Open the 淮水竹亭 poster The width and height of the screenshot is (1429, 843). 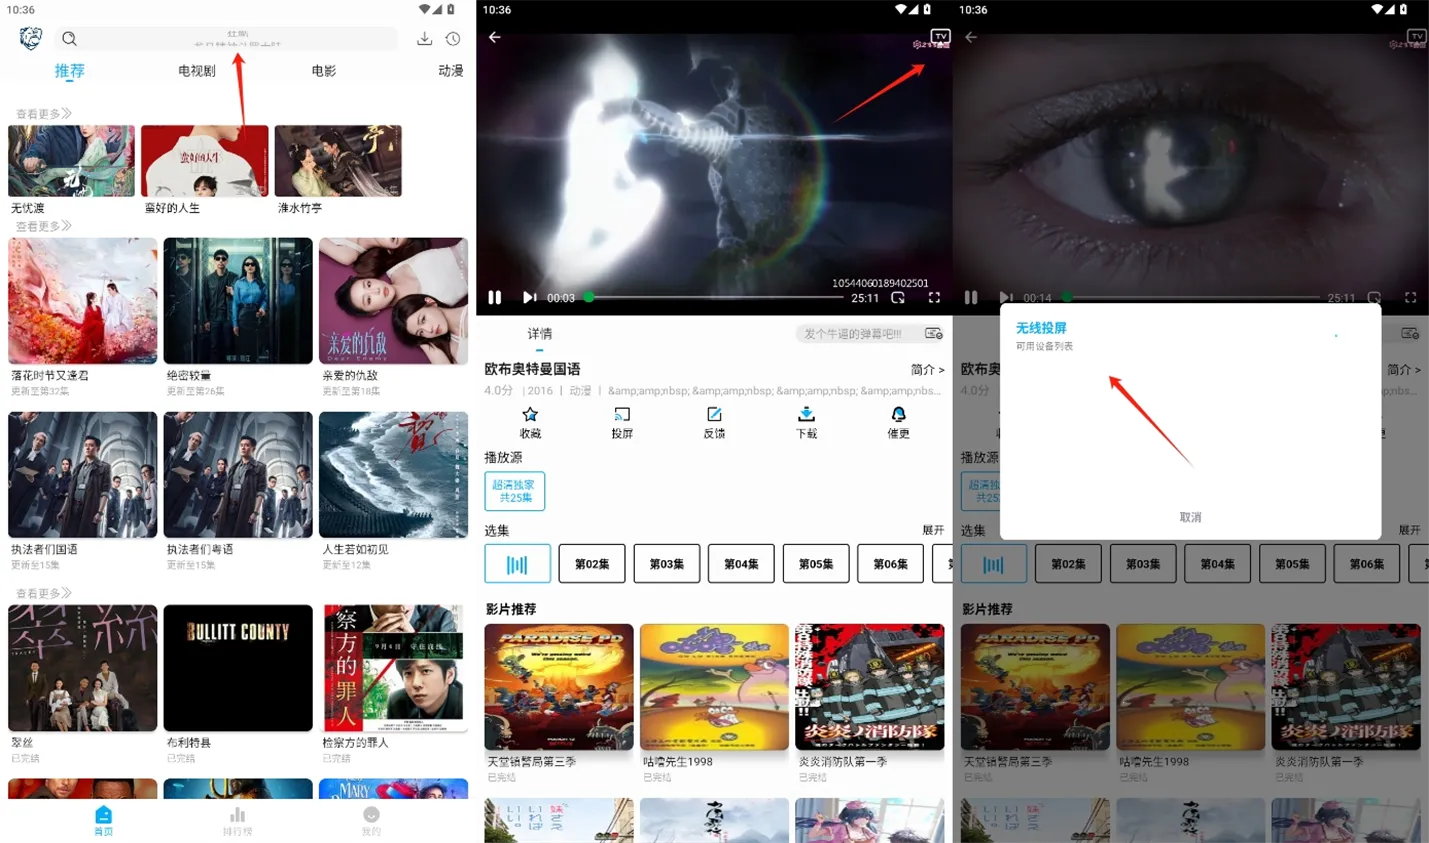(338, 161)
